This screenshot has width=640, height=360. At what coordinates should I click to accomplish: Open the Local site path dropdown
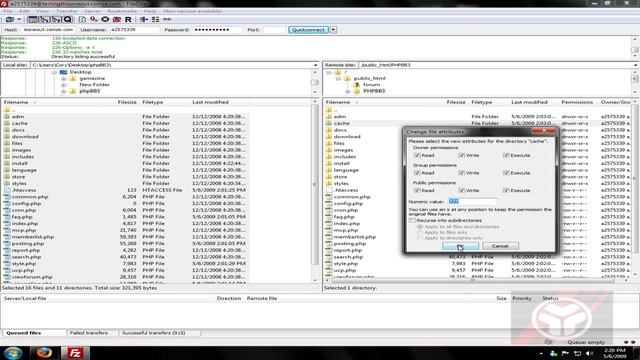(x=316, y=65)
